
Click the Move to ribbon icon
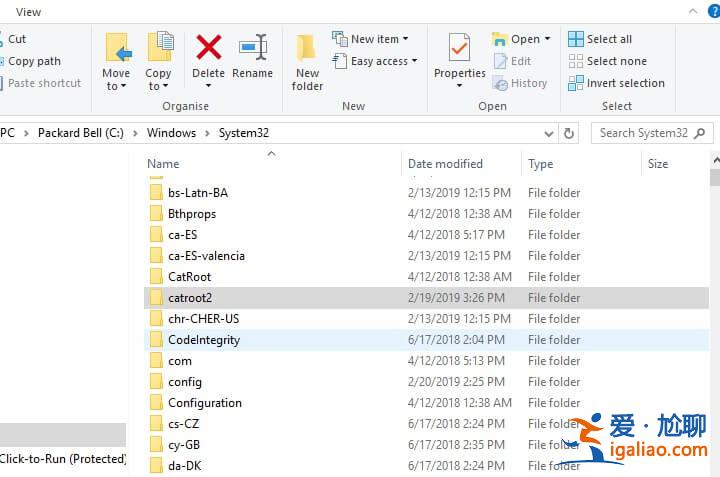click(x=118, y=47)
